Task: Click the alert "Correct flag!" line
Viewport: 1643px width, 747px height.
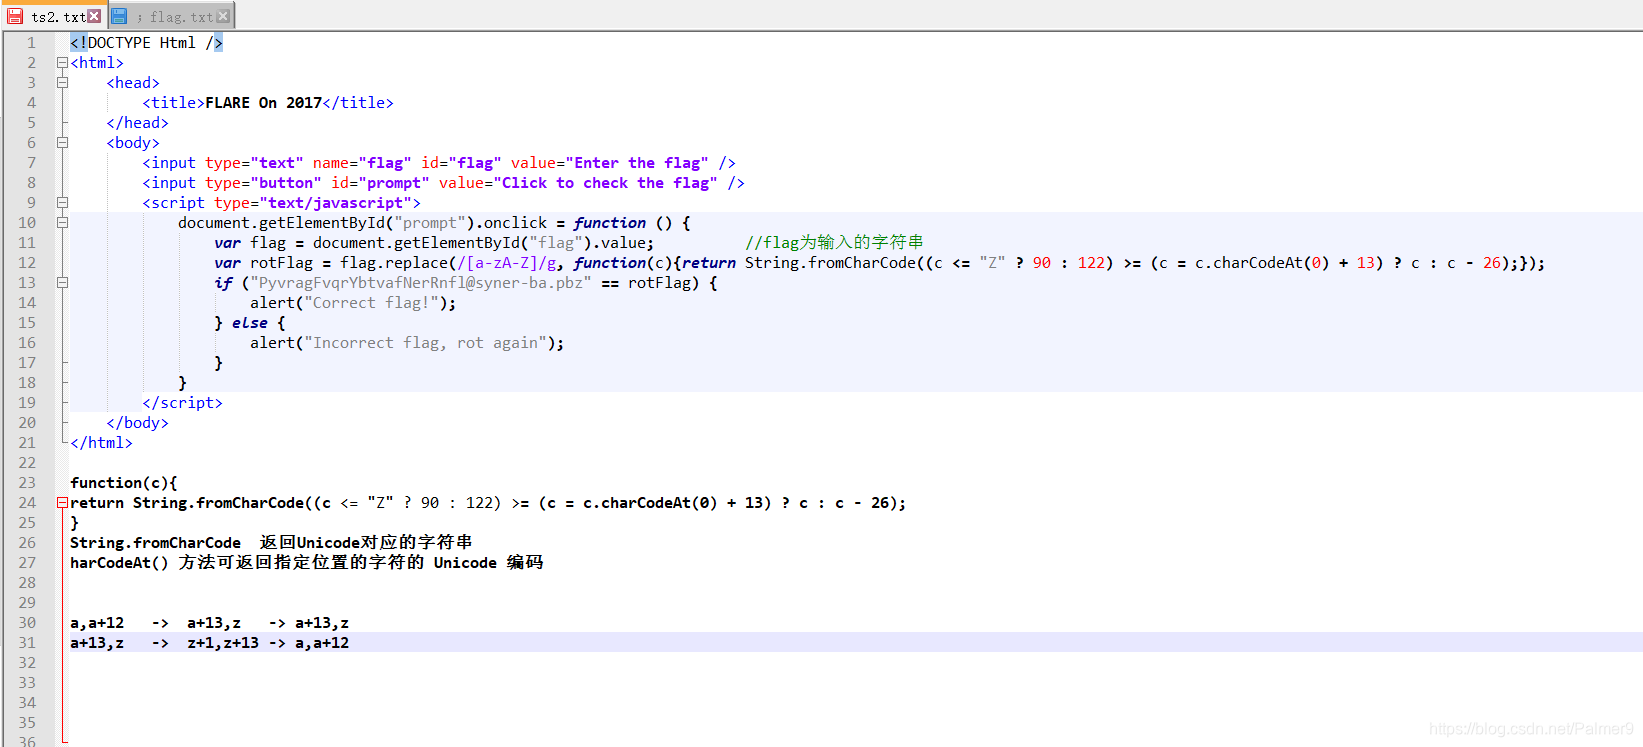Action: point(353,303)
